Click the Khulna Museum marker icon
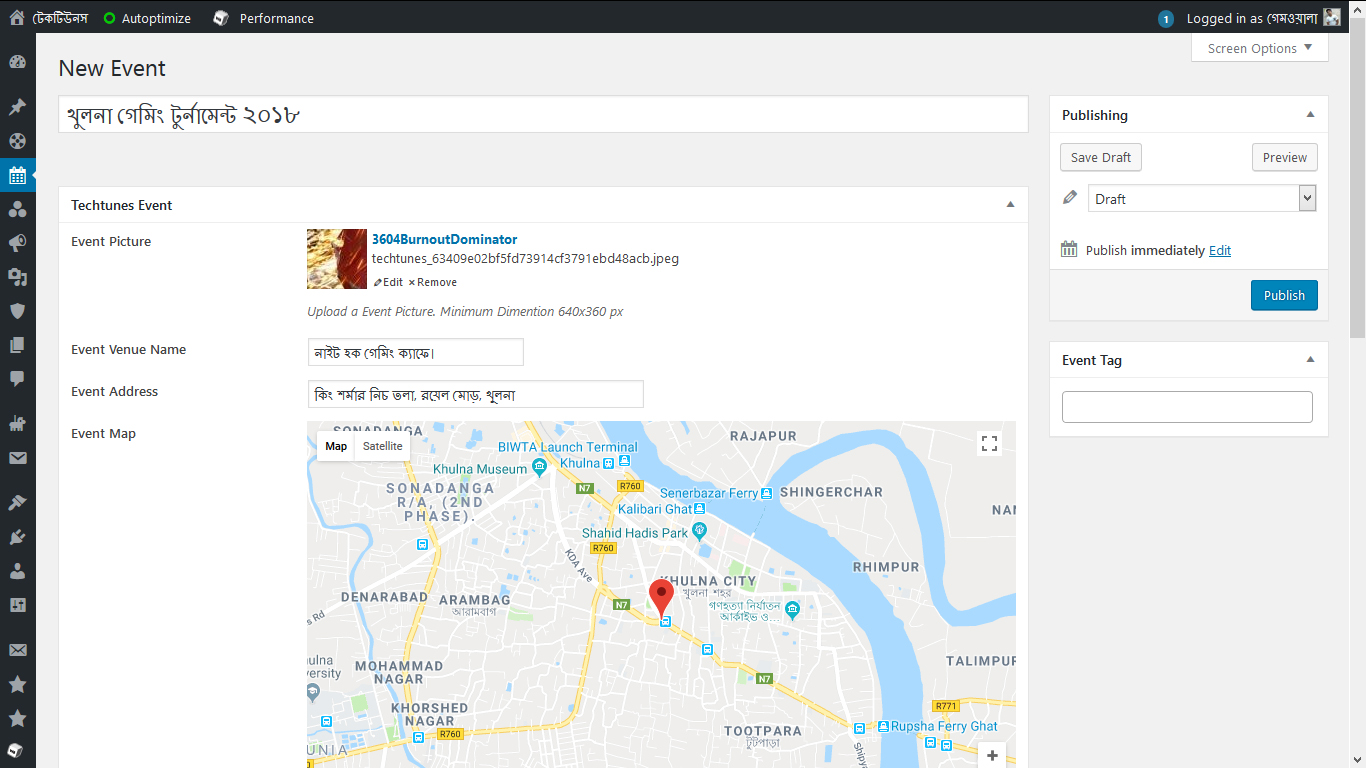Viewport: 1366px width, 768px height. click(540, 467)
